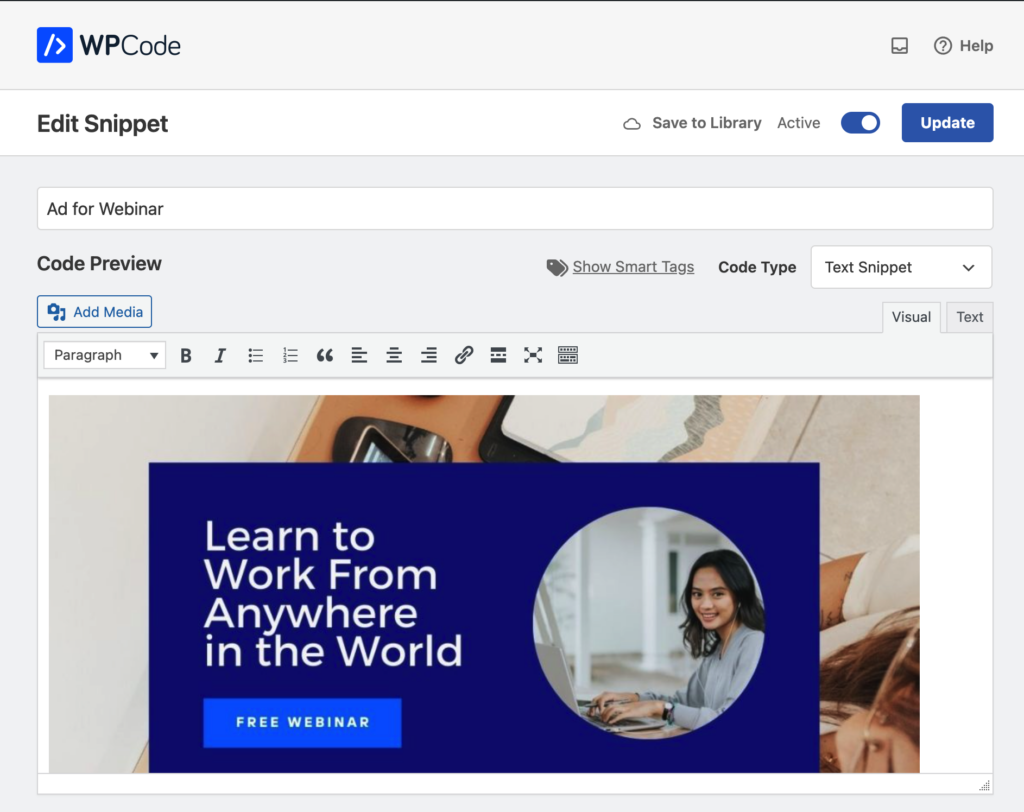
Task: Click the cloud Save to Library icon
Action: [632, 123]
